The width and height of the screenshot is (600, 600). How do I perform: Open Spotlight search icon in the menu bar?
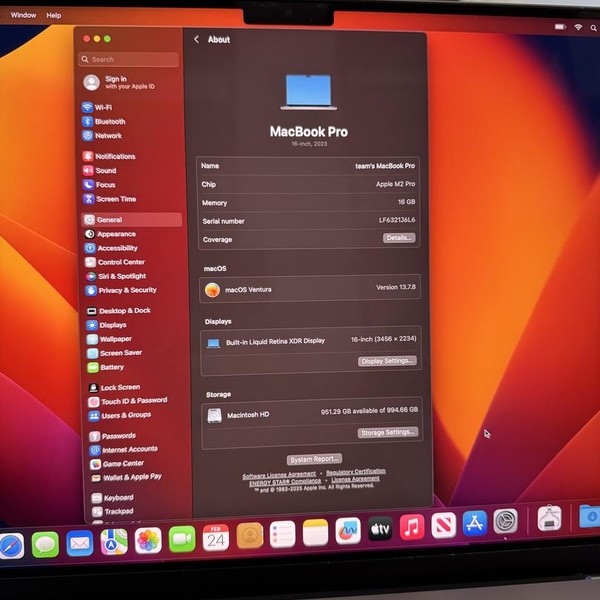tap(593, 28)
